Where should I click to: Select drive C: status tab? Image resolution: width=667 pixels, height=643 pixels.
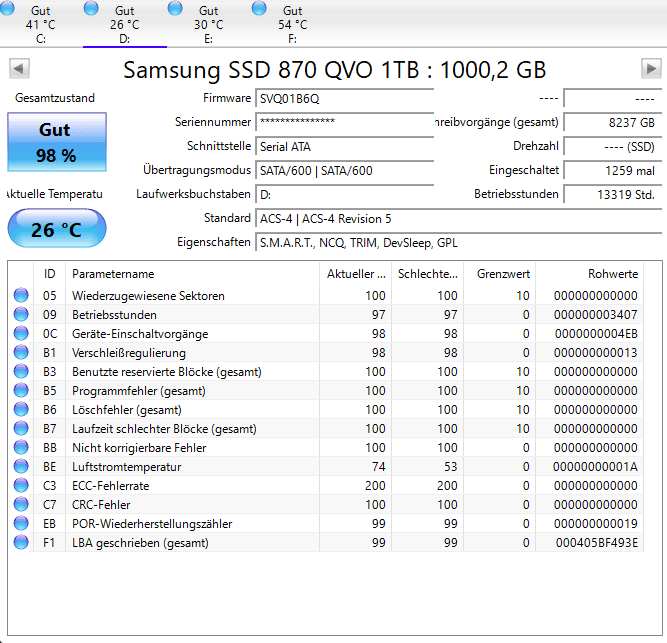41,24
